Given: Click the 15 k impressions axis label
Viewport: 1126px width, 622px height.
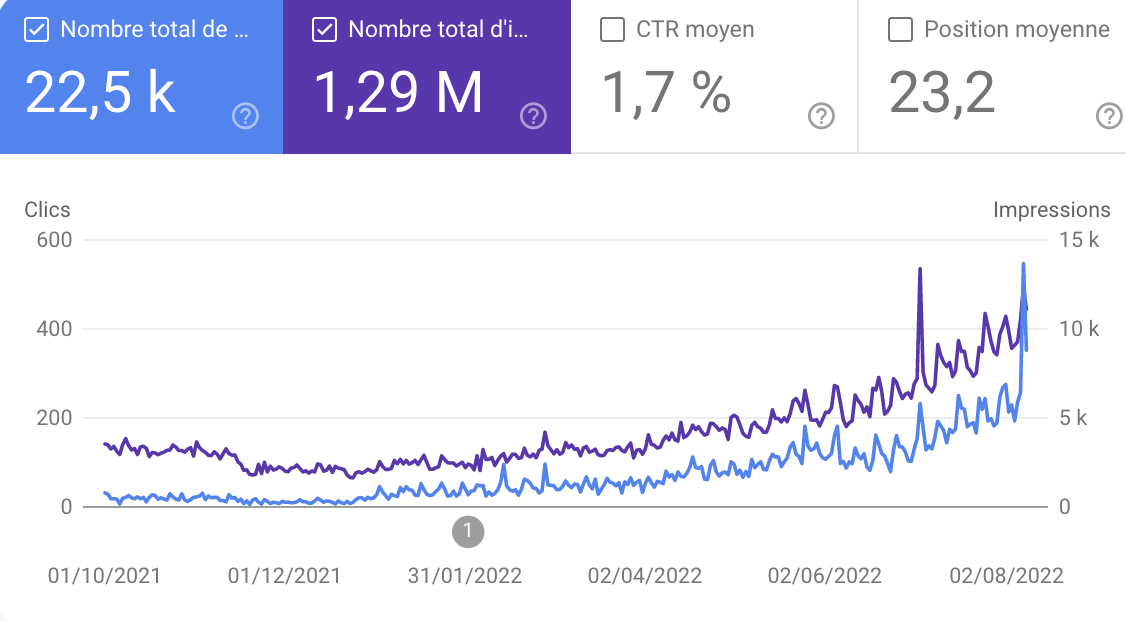Looking at the screenshot, I should [1079, 240].
